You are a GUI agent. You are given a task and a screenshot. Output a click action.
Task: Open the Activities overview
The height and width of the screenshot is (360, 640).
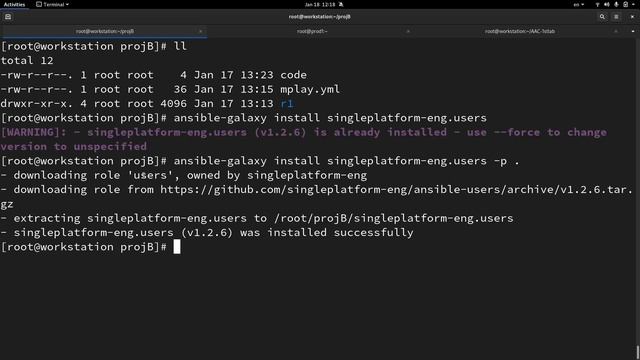point(14,4)
